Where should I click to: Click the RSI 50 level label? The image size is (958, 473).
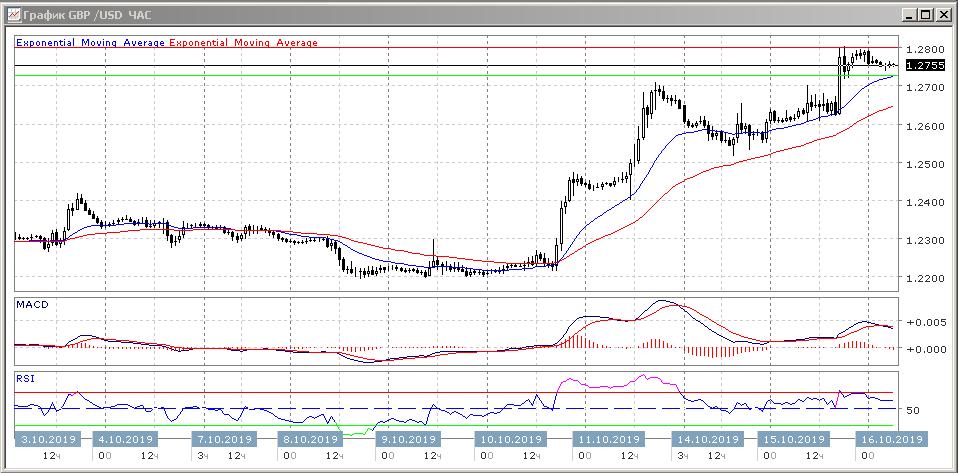pos(914,409)
